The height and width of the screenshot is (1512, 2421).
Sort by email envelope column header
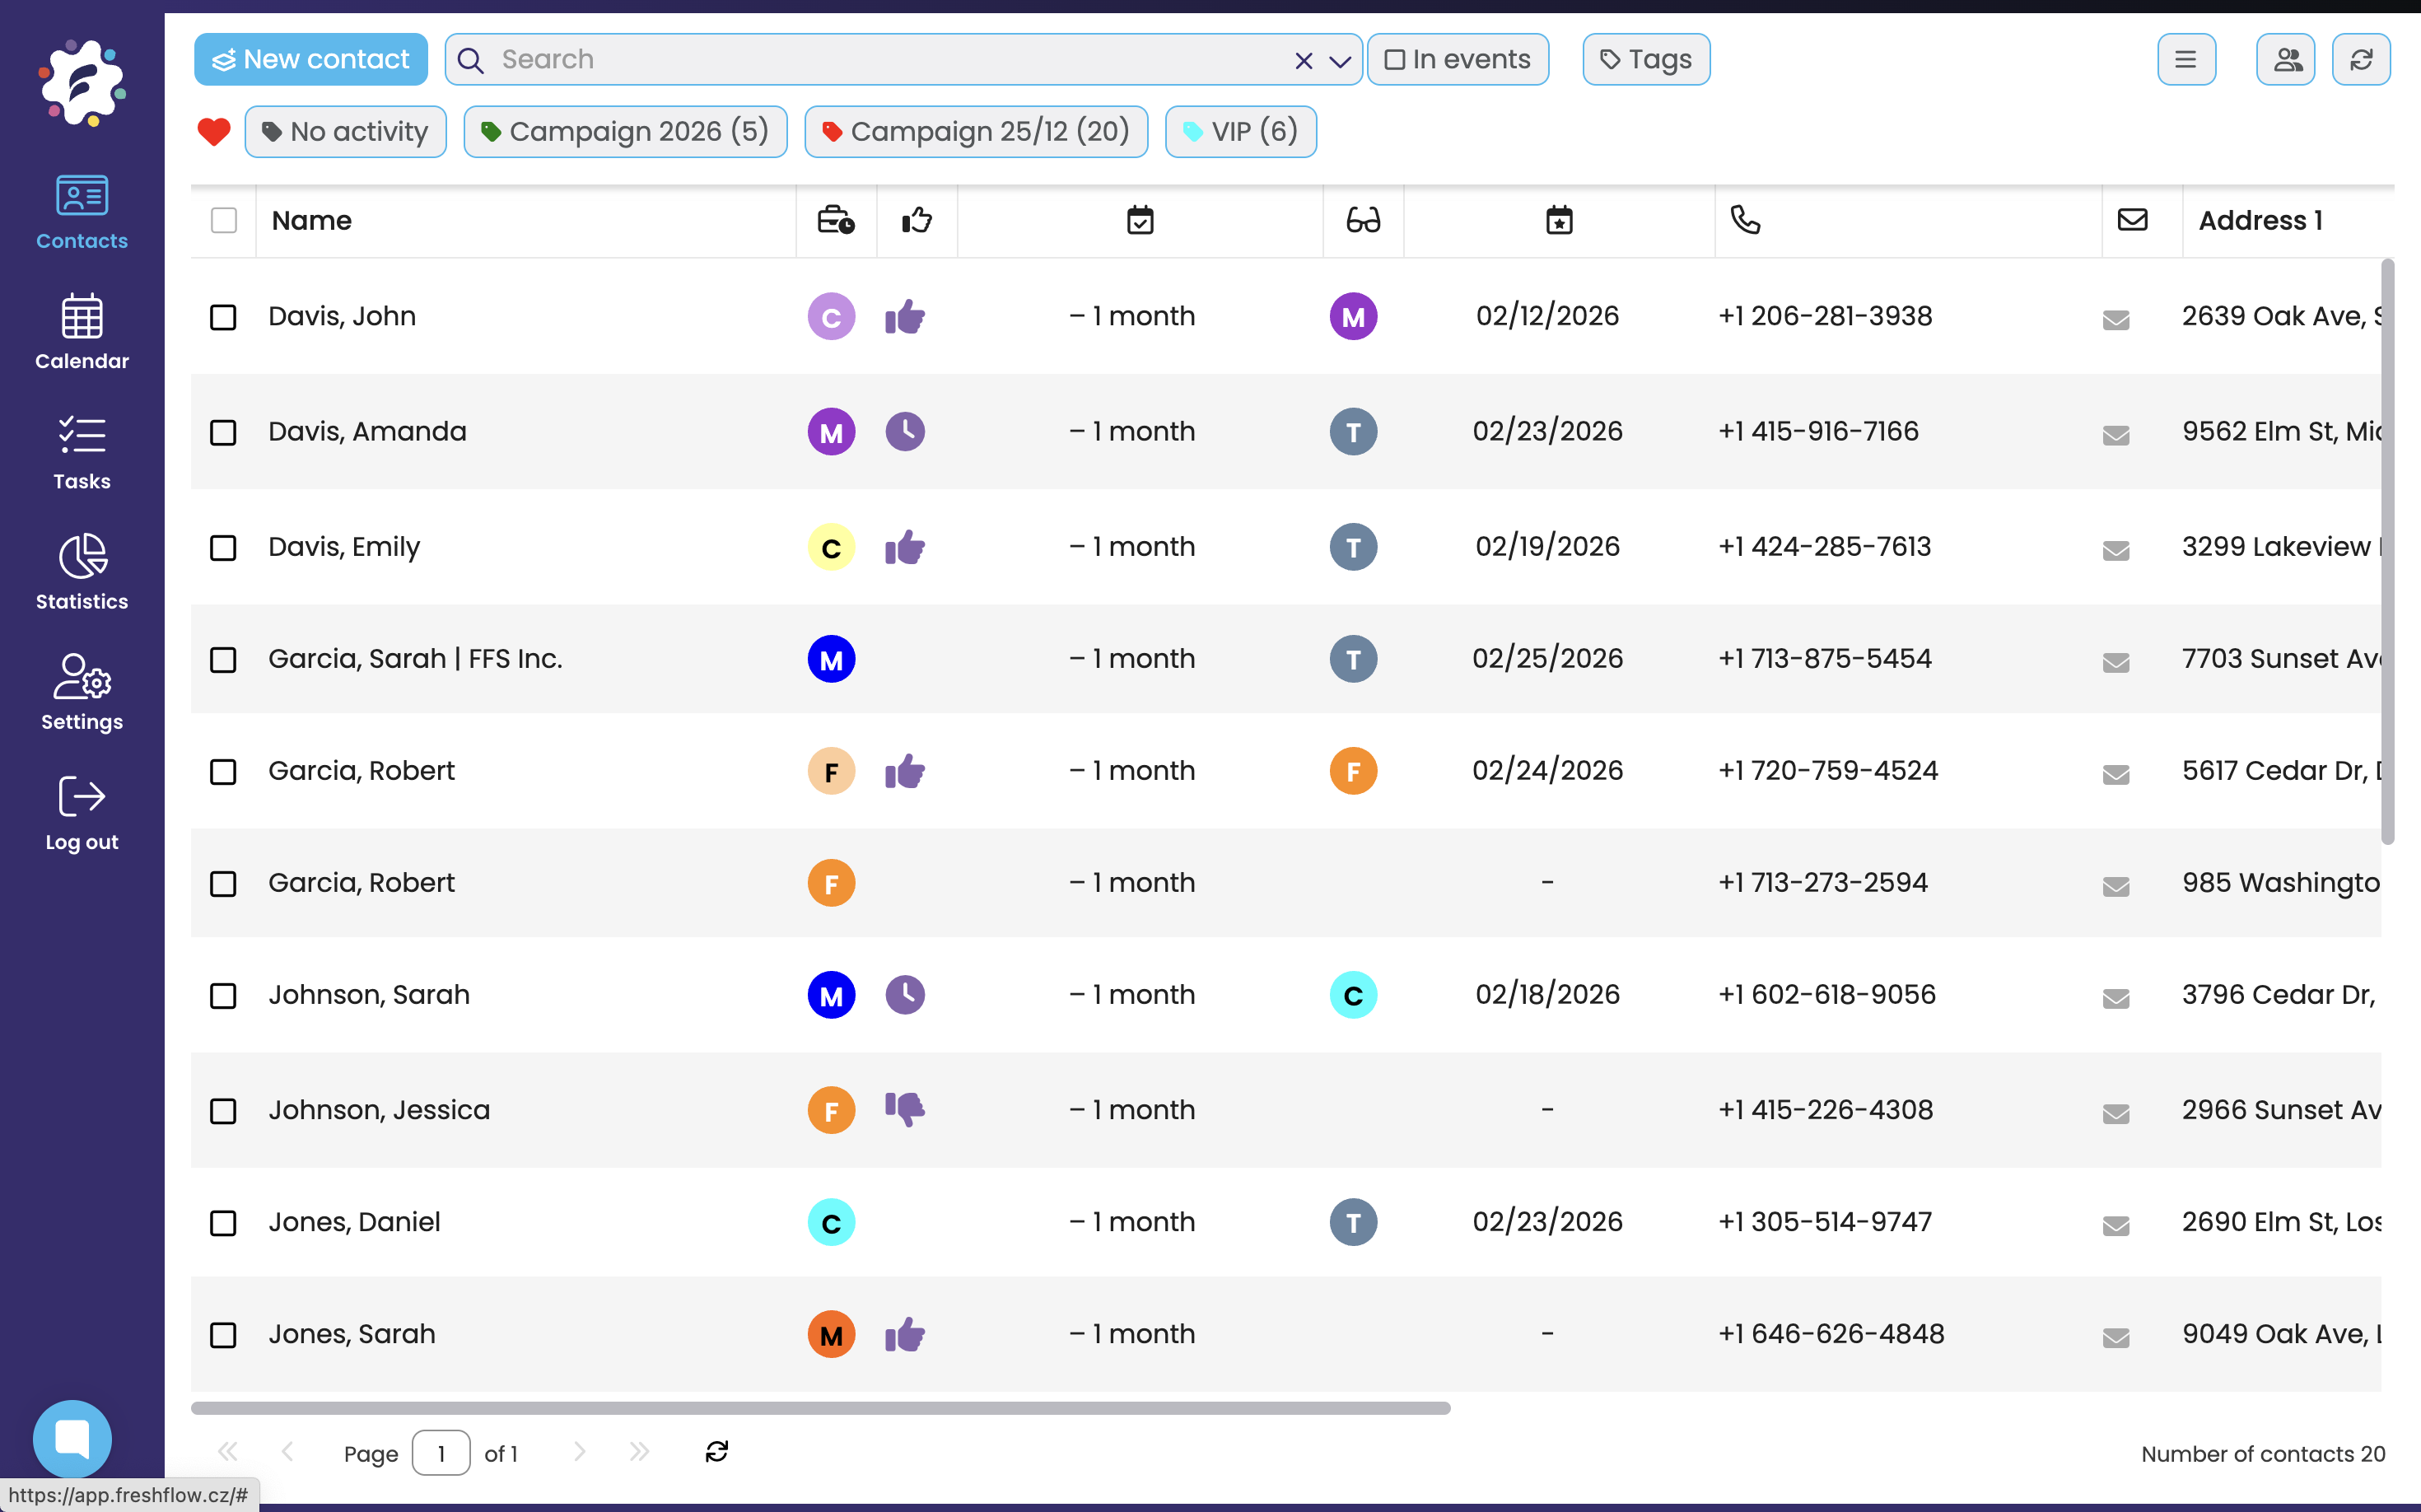click(2133, 219)
